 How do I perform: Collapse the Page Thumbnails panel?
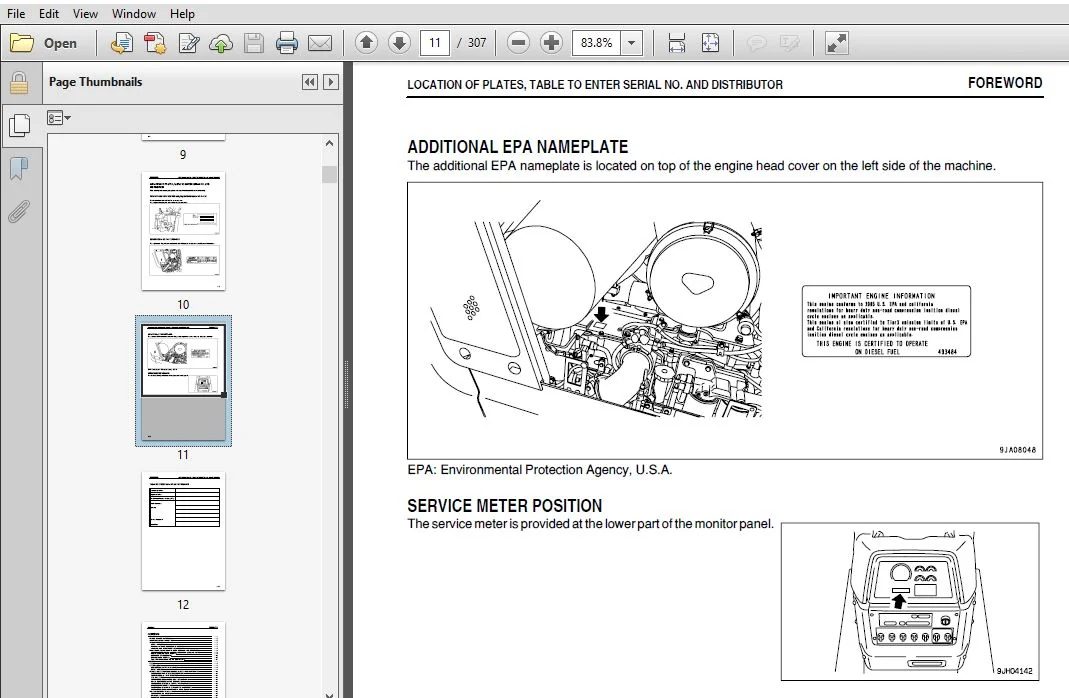(x=310, y=82)
